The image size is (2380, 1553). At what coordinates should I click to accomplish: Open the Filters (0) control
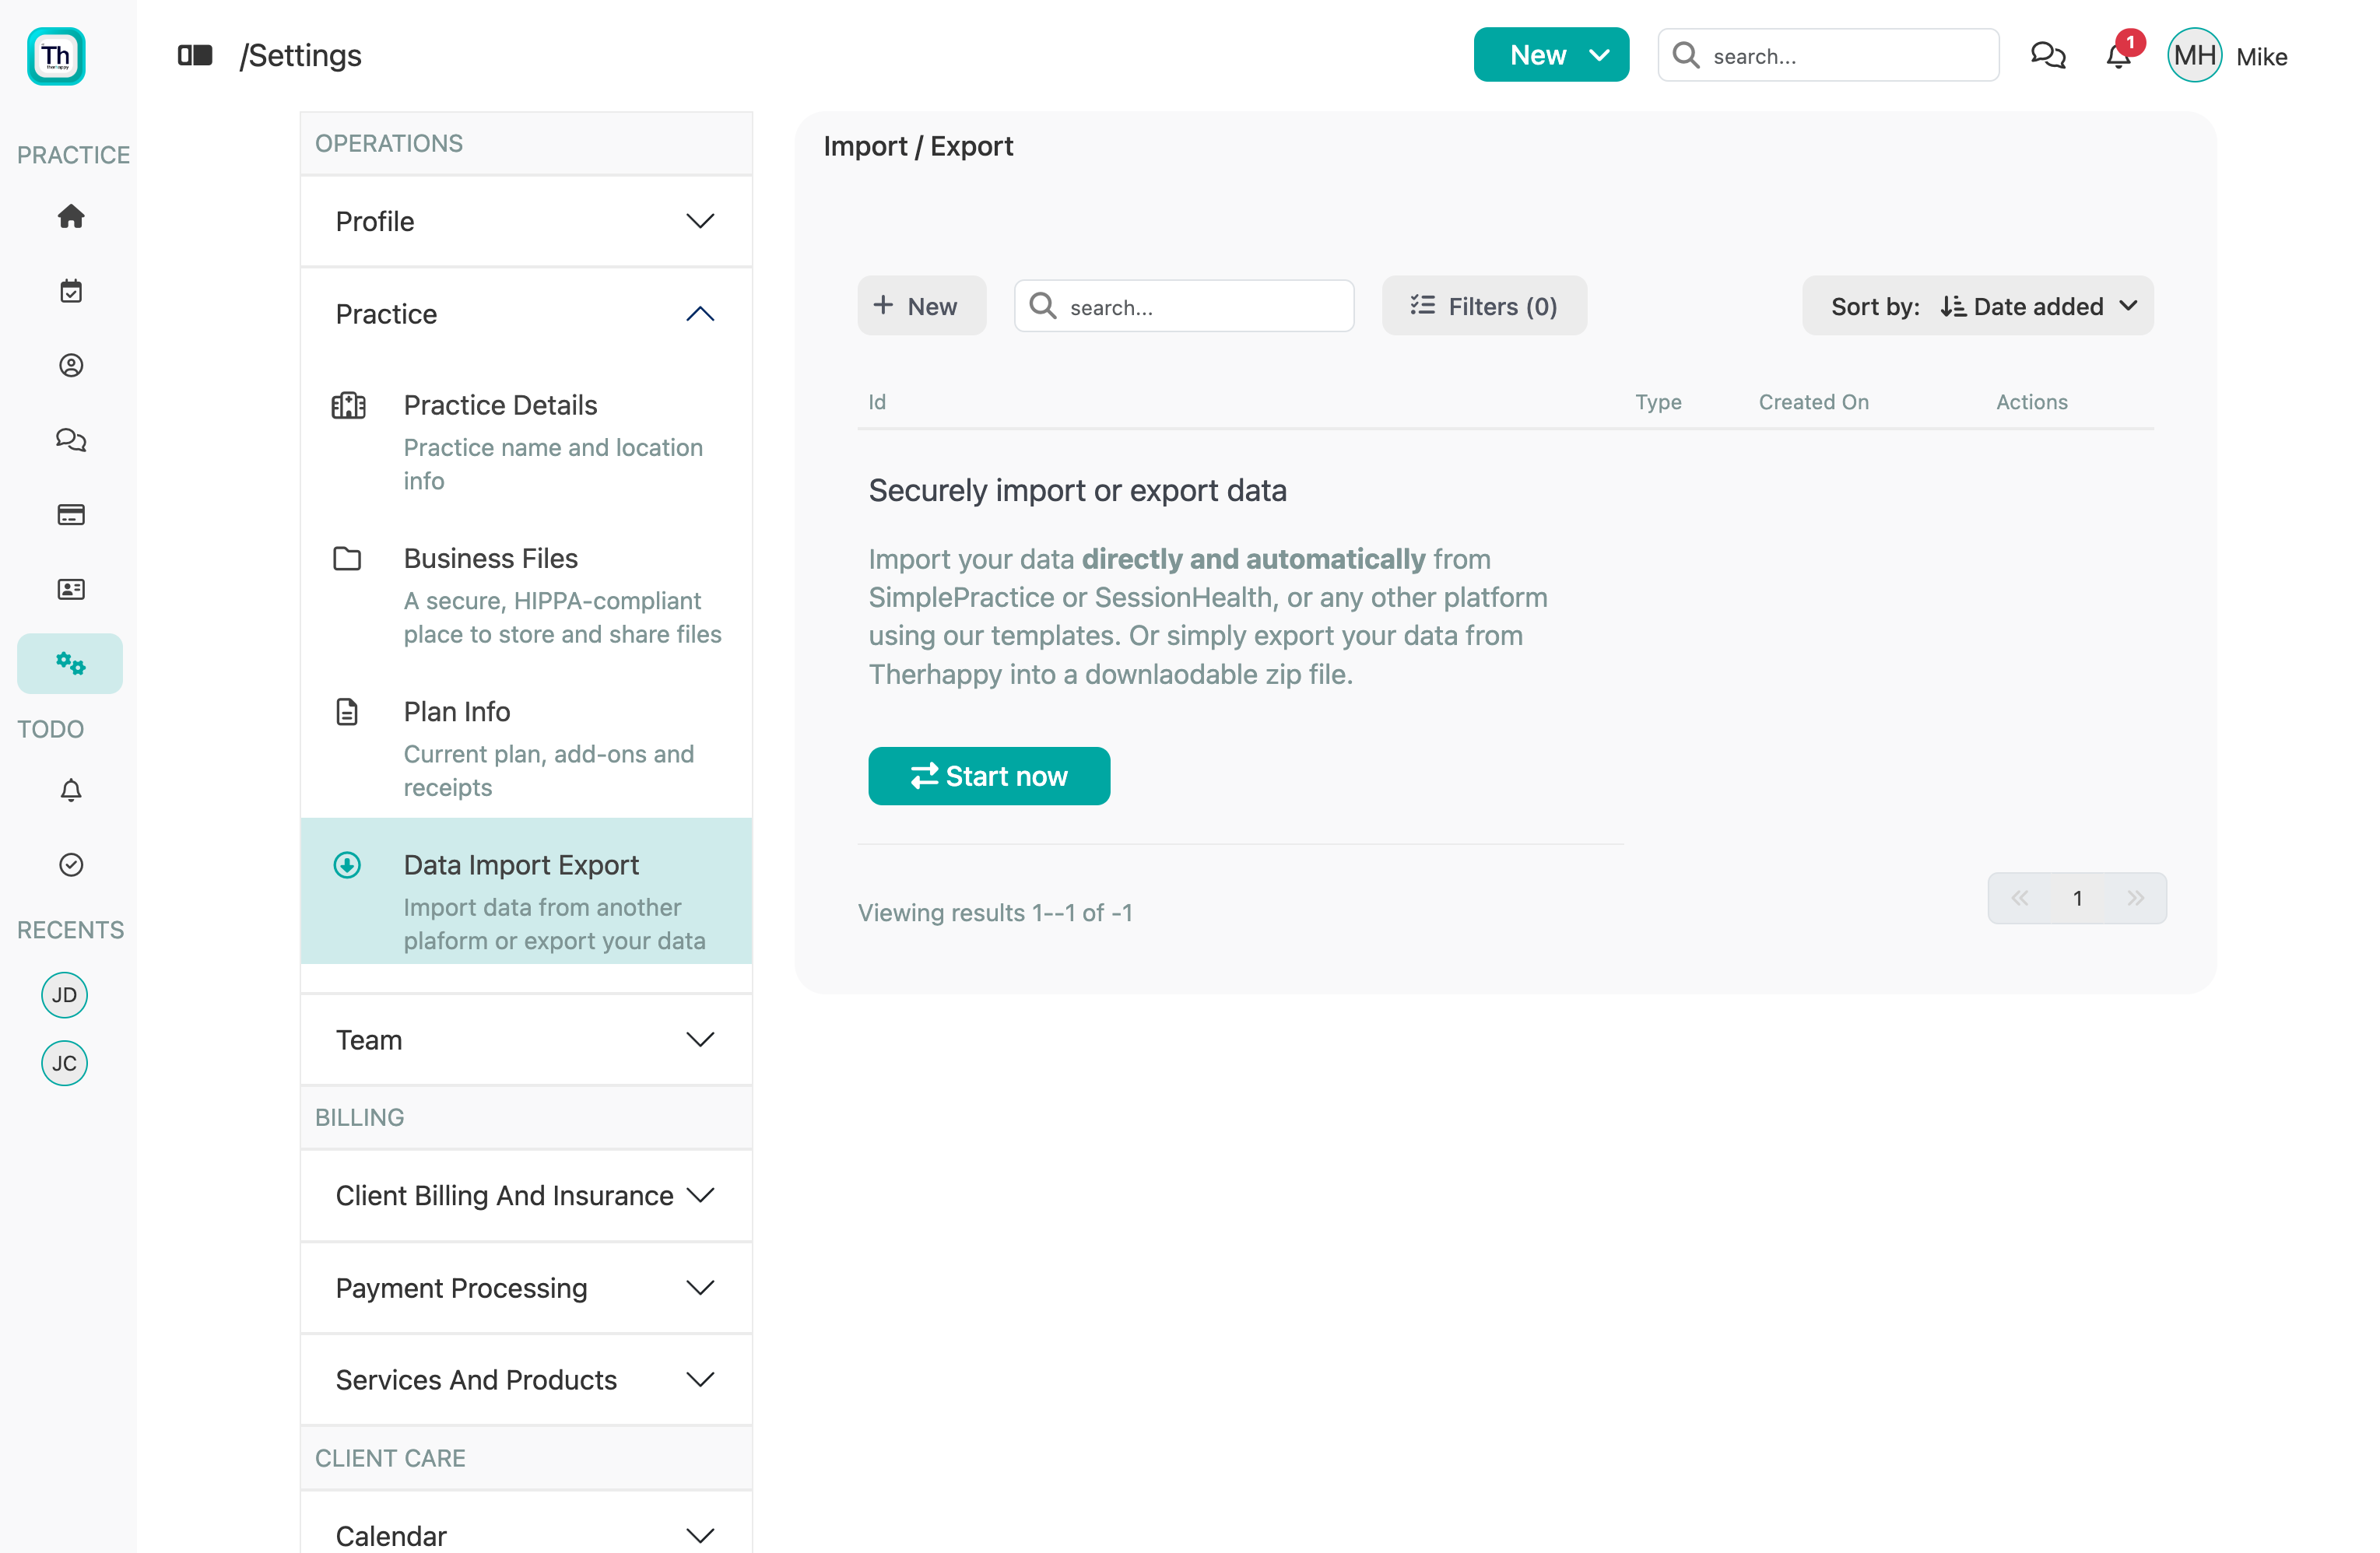click(x=1484, y=305)
